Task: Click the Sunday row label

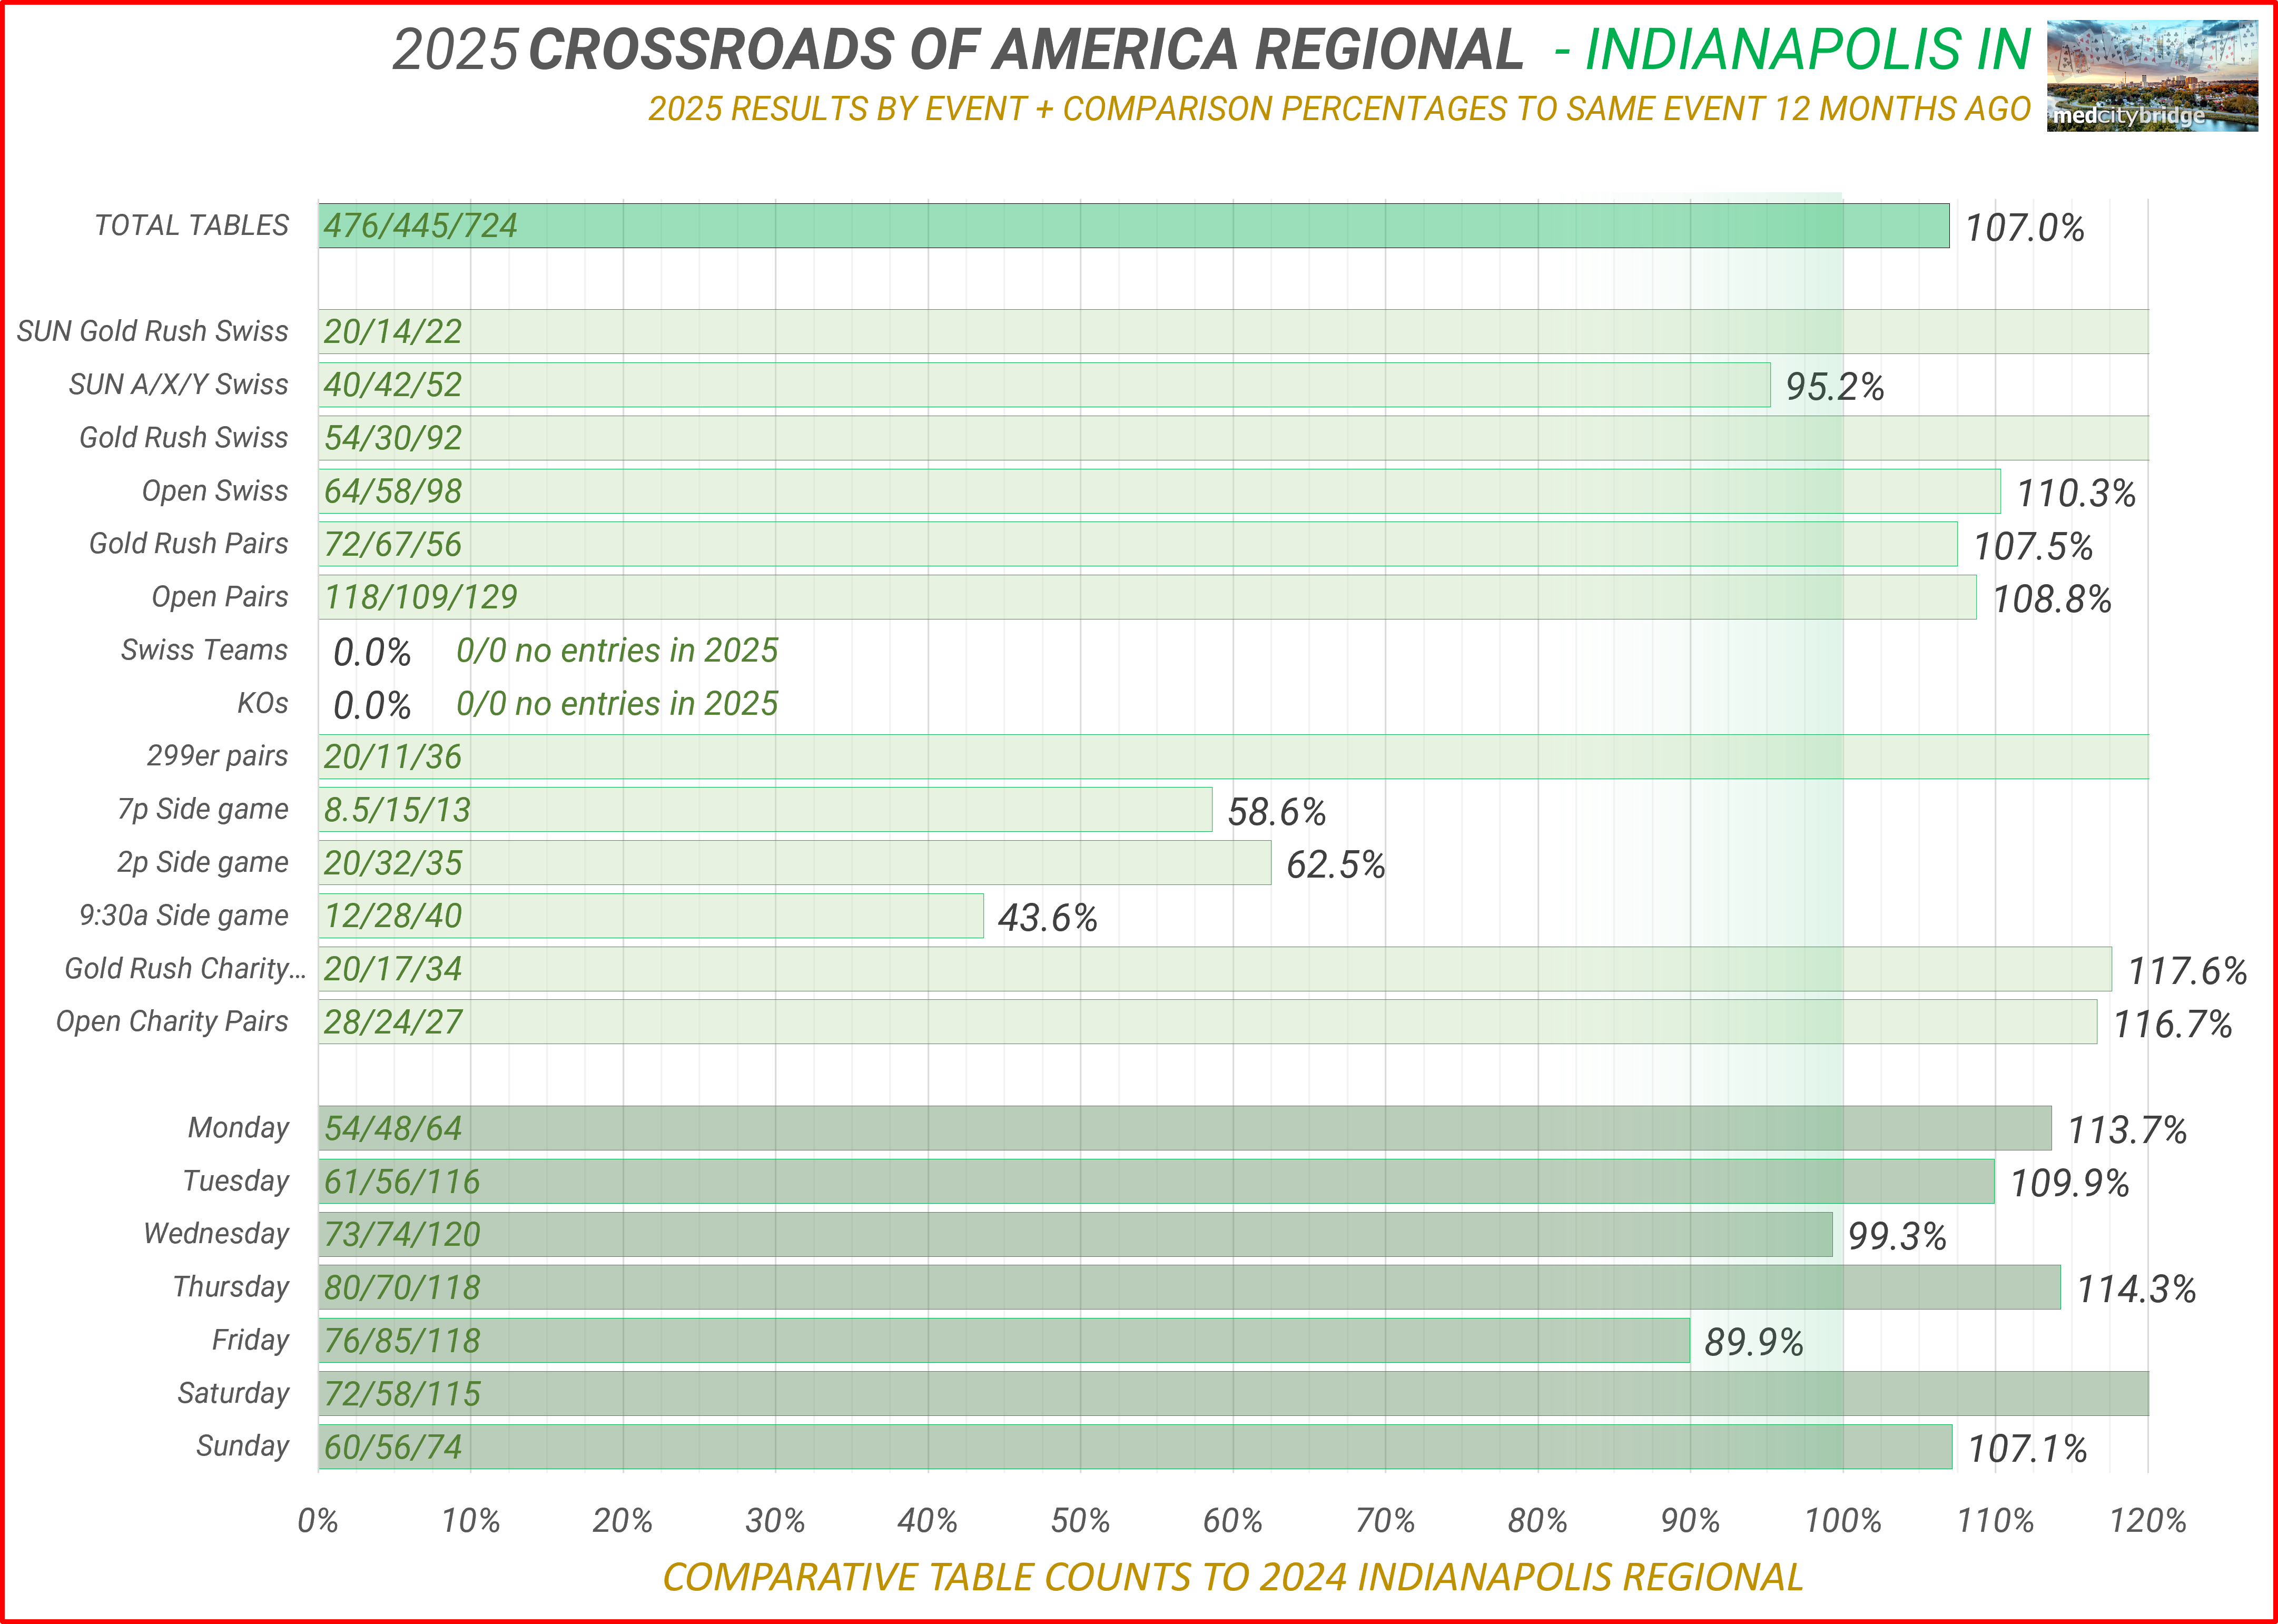Action: pos(243,1445)
